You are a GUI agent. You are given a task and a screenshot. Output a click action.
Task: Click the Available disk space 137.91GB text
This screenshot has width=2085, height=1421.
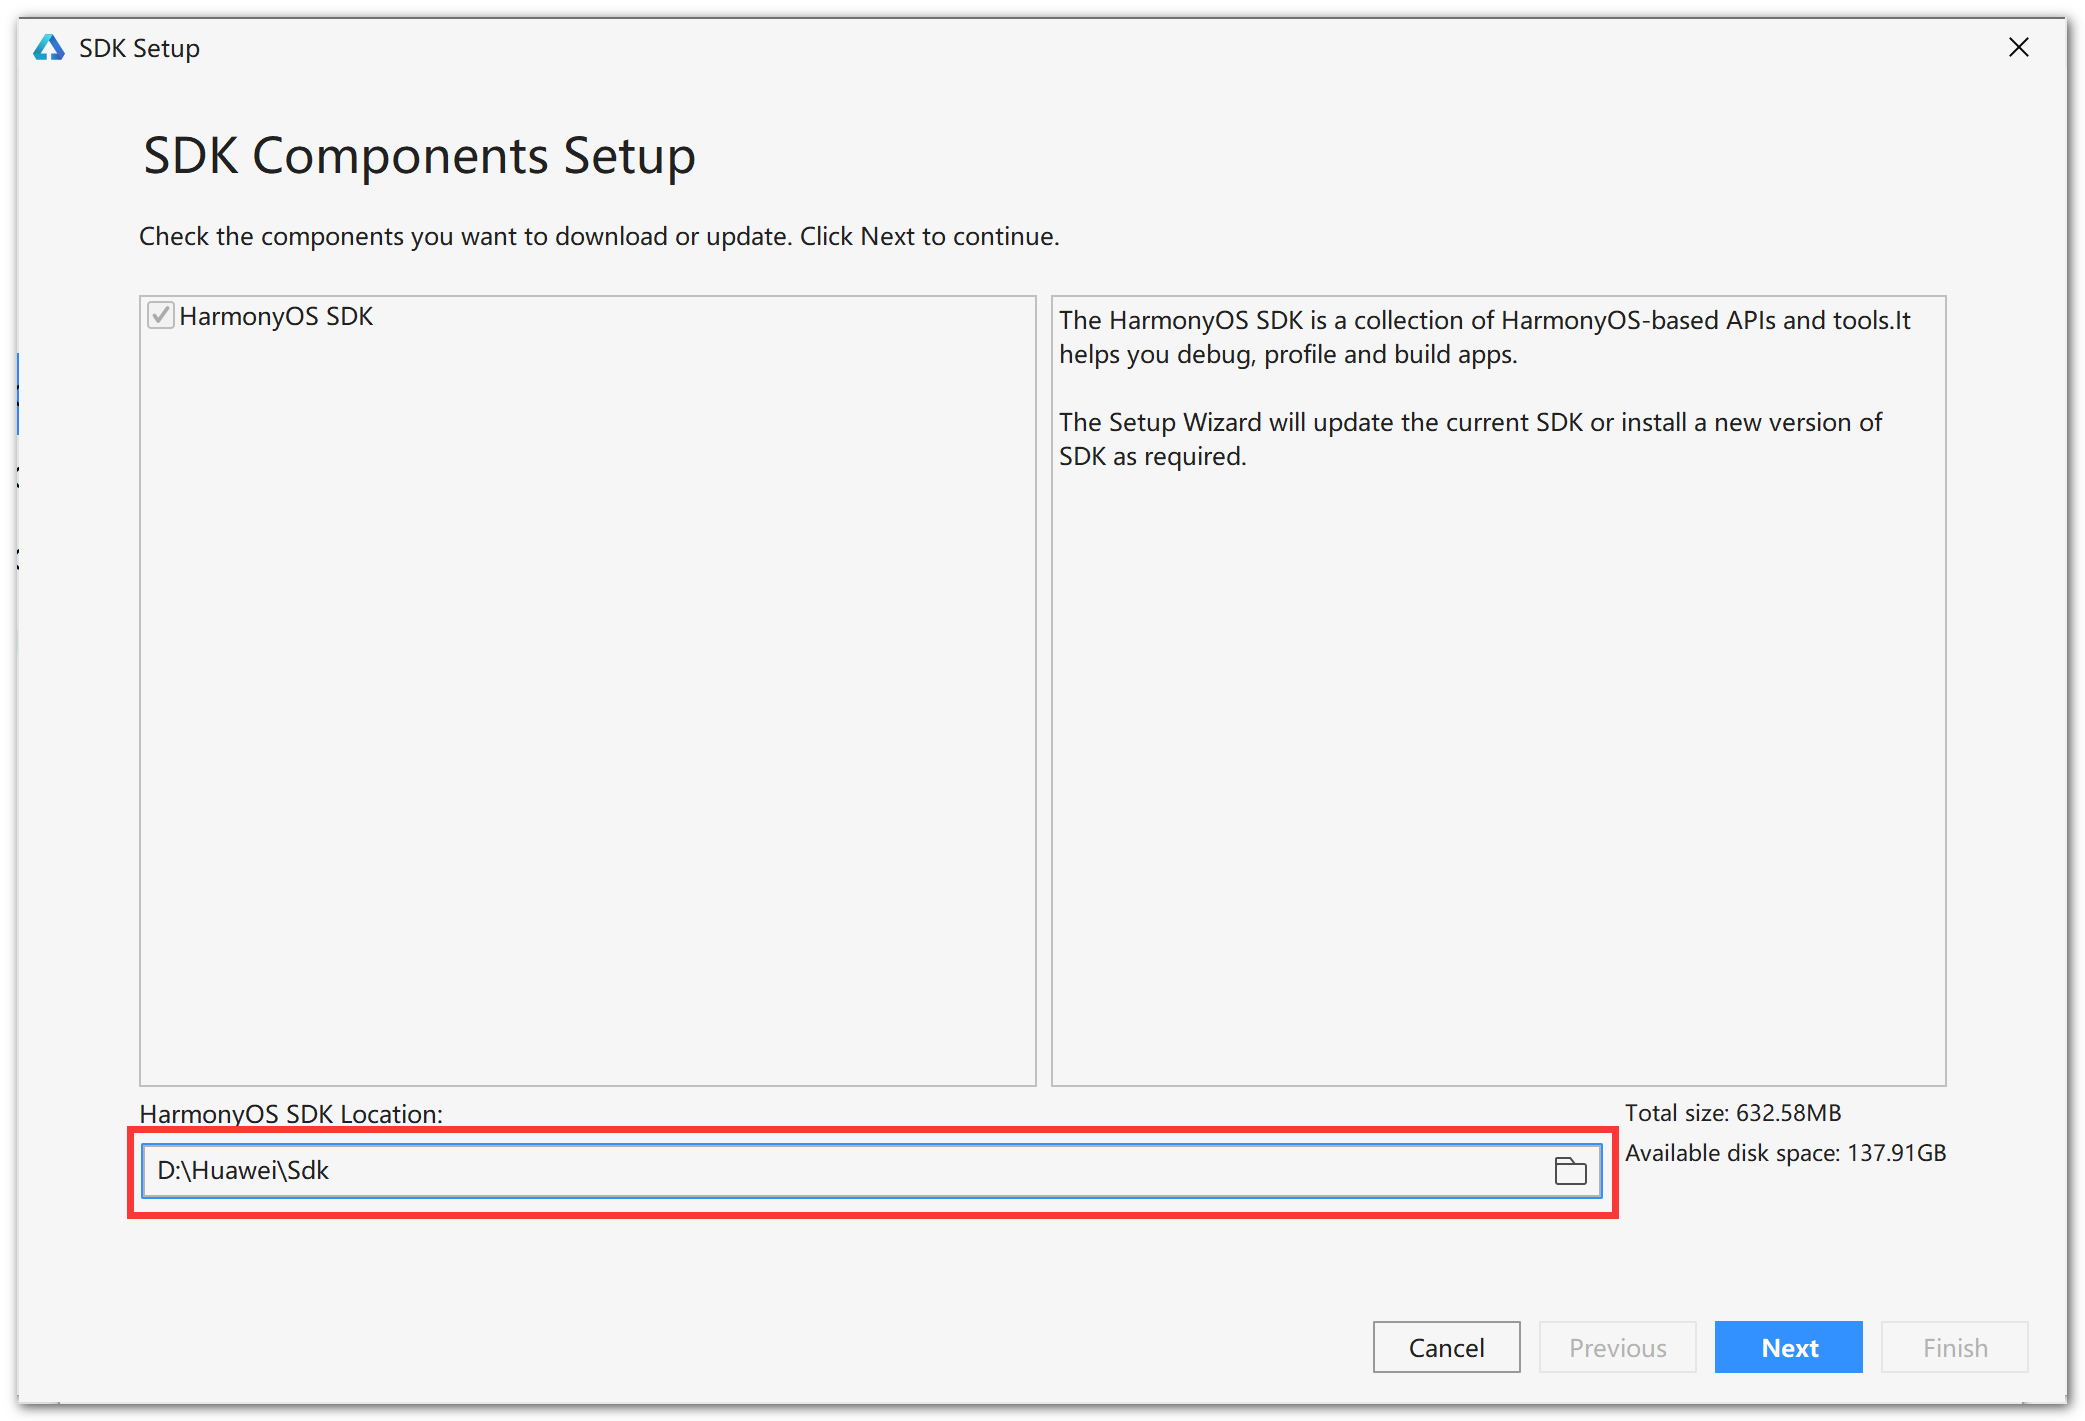tap(1786, 1152)
